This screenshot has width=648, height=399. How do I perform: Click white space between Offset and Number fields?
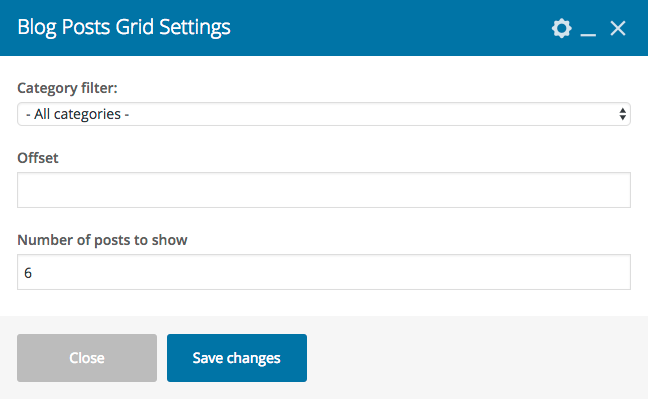pyautogui.click(x=324, y=221)
